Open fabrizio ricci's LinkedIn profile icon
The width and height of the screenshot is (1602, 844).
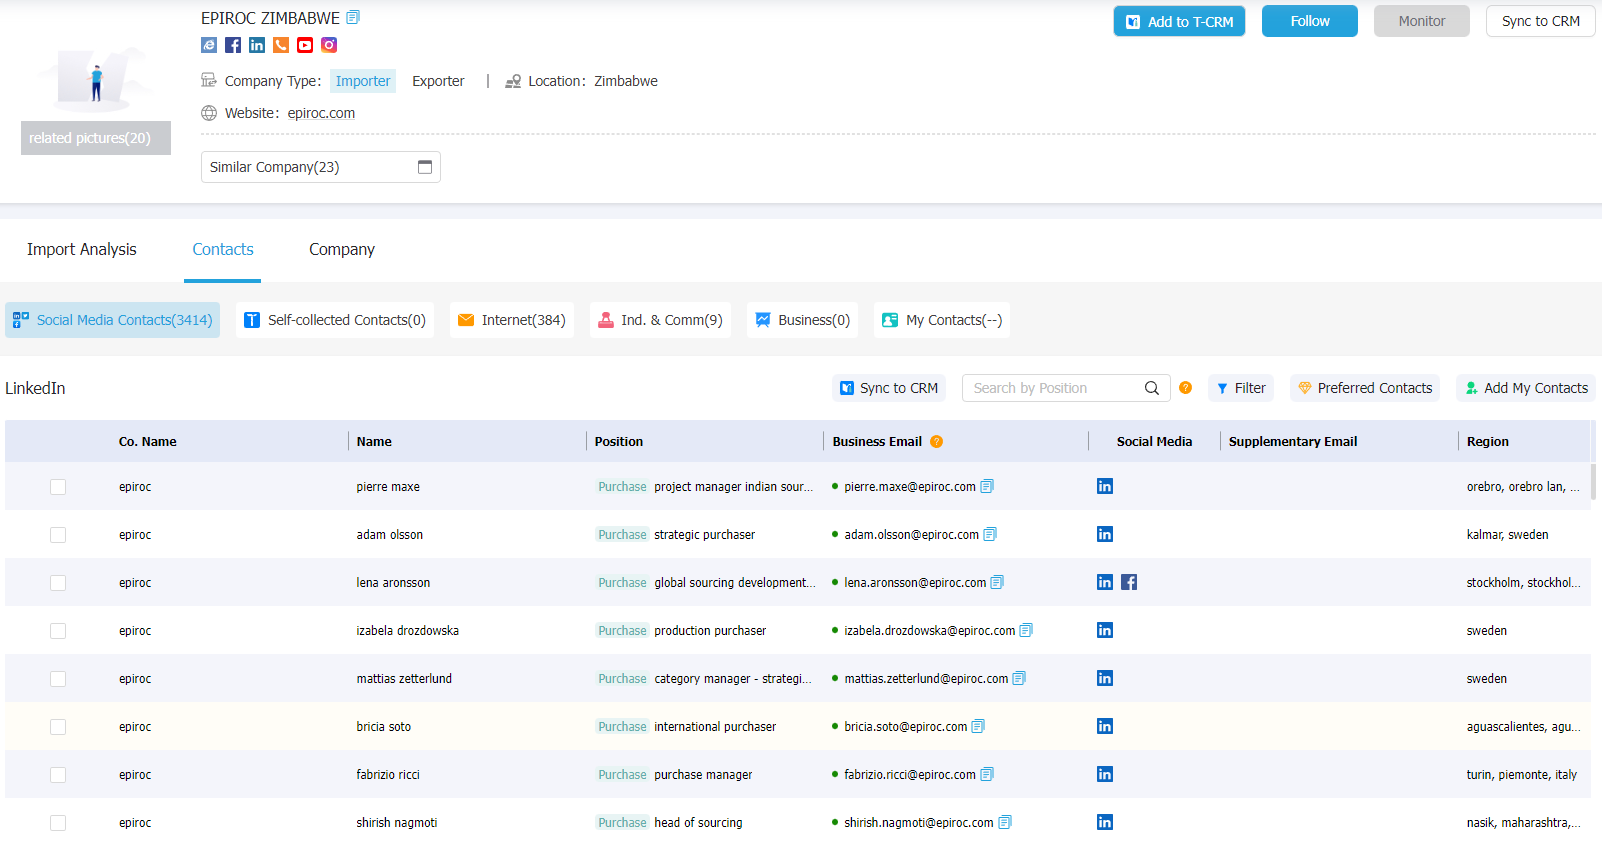tap(1105, 774)
